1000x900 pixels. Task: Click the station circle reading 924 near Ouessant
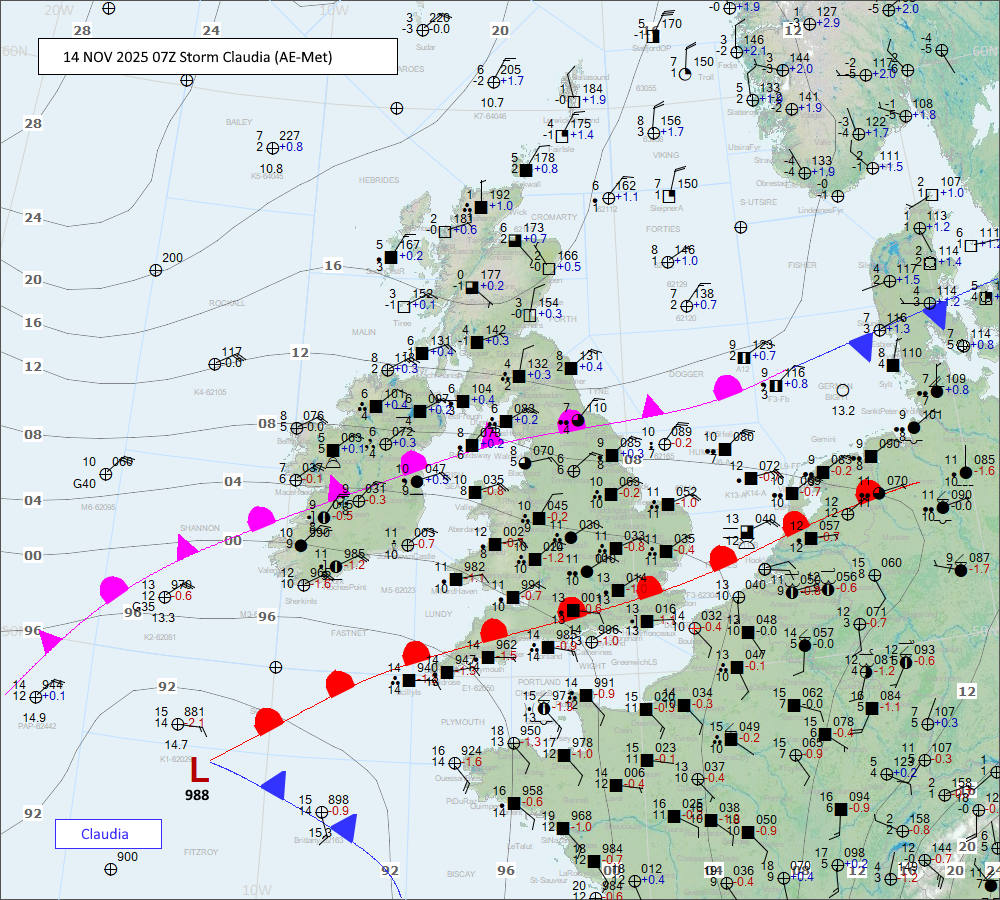[x=455, y=762]
